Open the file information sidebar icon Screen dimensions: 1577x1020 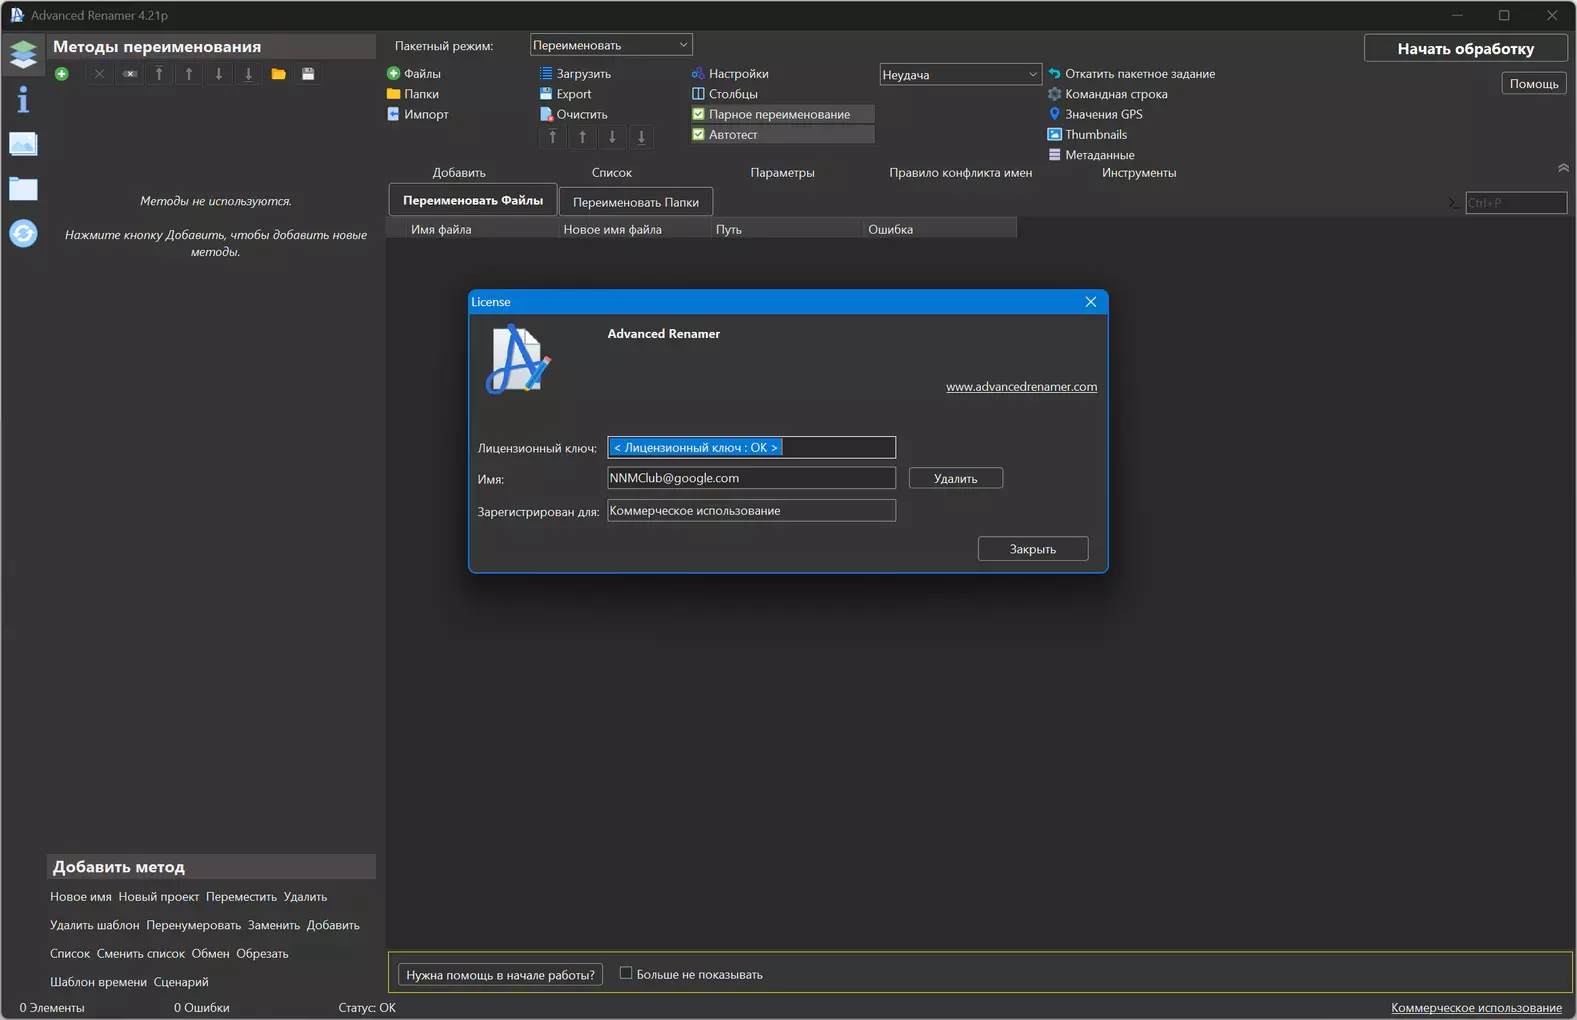23,99
